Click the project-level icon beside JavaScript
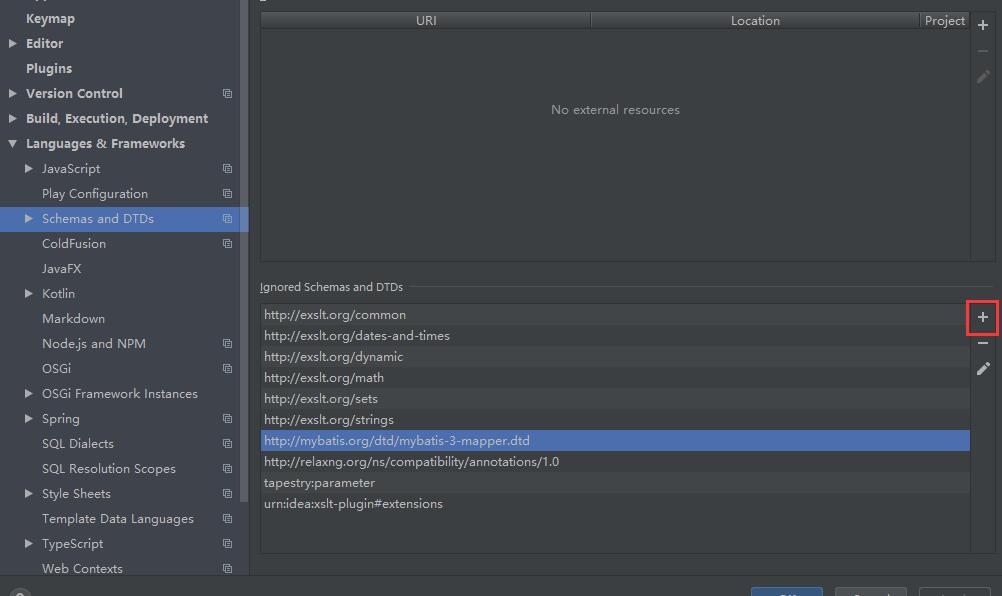The width and height of the screenshot is (1002, 596). click(x=227, y=169)
